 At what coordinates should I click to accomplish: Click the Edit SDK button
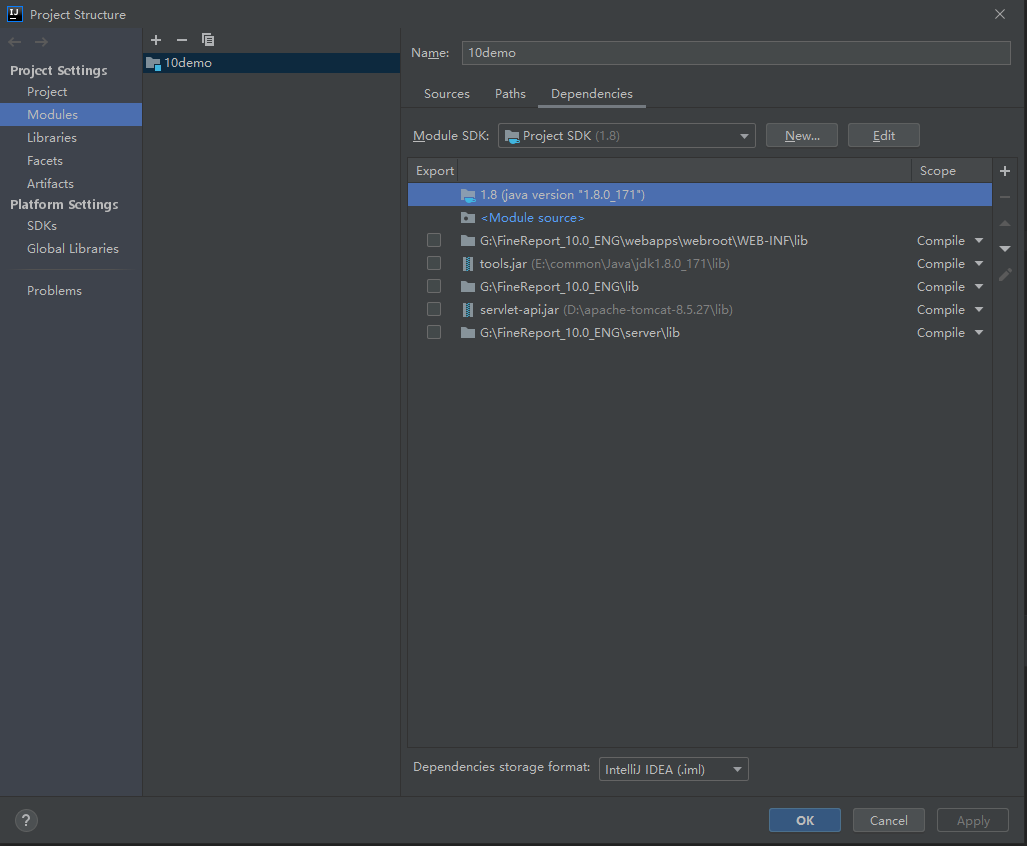click(x=884, y=136)
